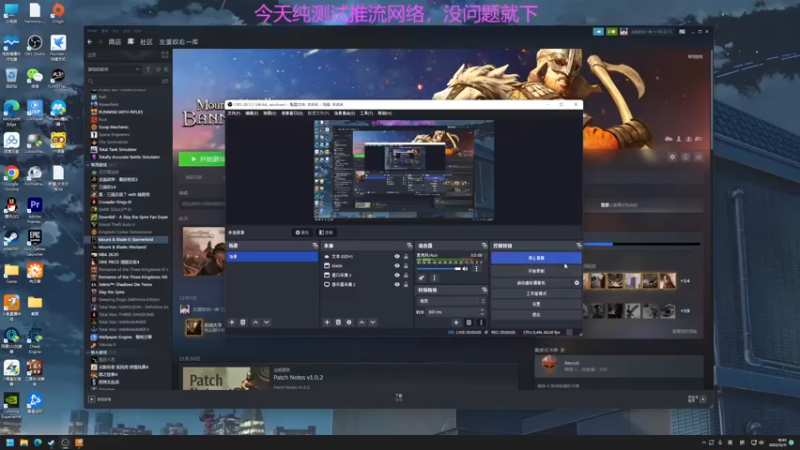Screen dimensions: 800x450
Task: Open Adobe Premiere desktop shortcut
Action: [x=35, y=210]
